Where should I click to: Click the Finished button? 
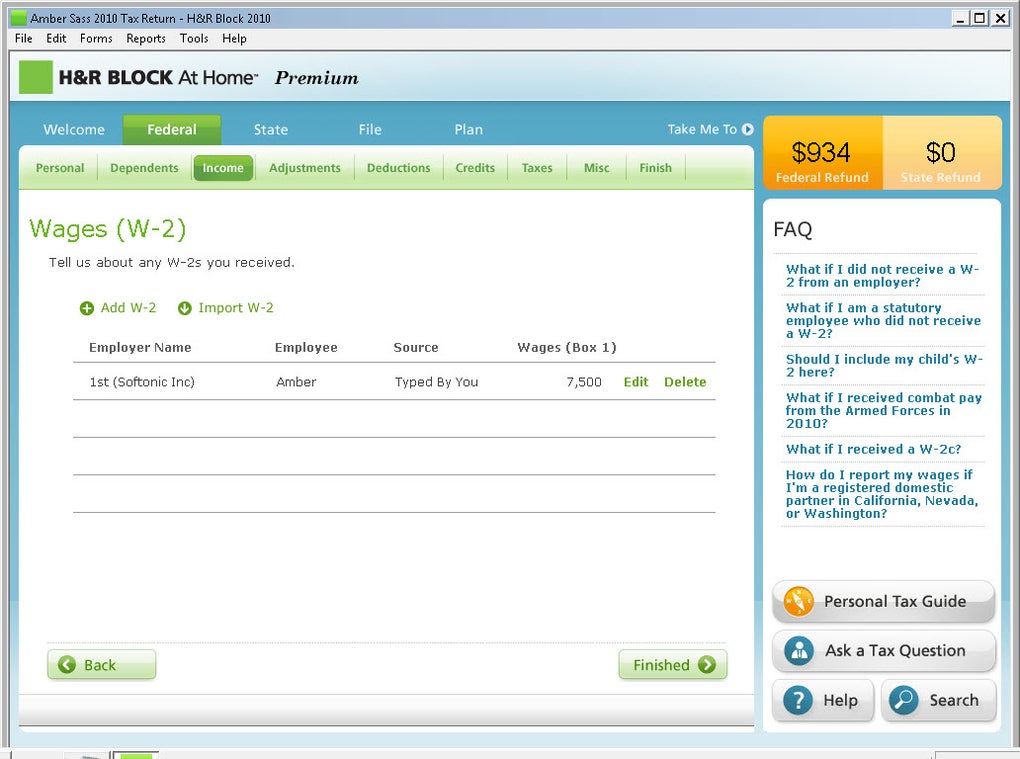pos(673,665)
